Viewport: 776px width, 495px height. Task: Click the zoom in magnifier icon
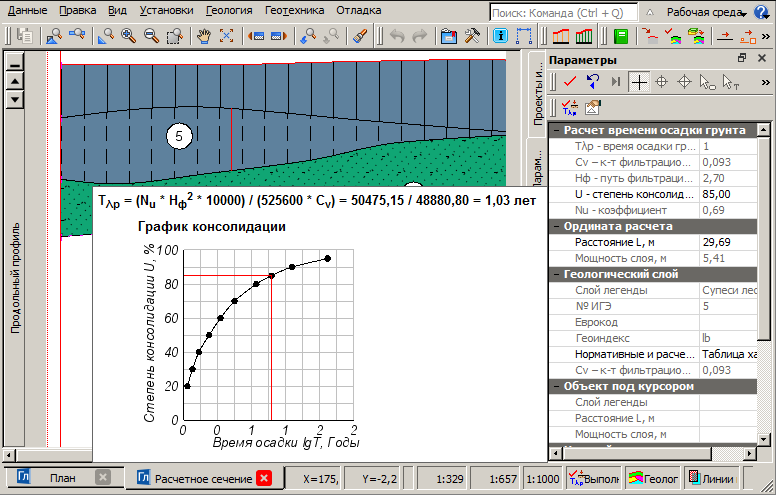coord(129,35)
